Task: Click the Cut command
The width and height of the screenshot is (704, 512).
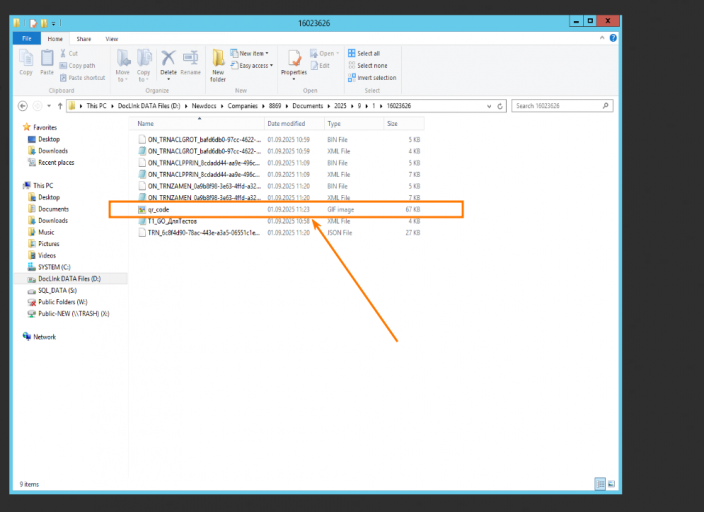Action: click(69, 53)
